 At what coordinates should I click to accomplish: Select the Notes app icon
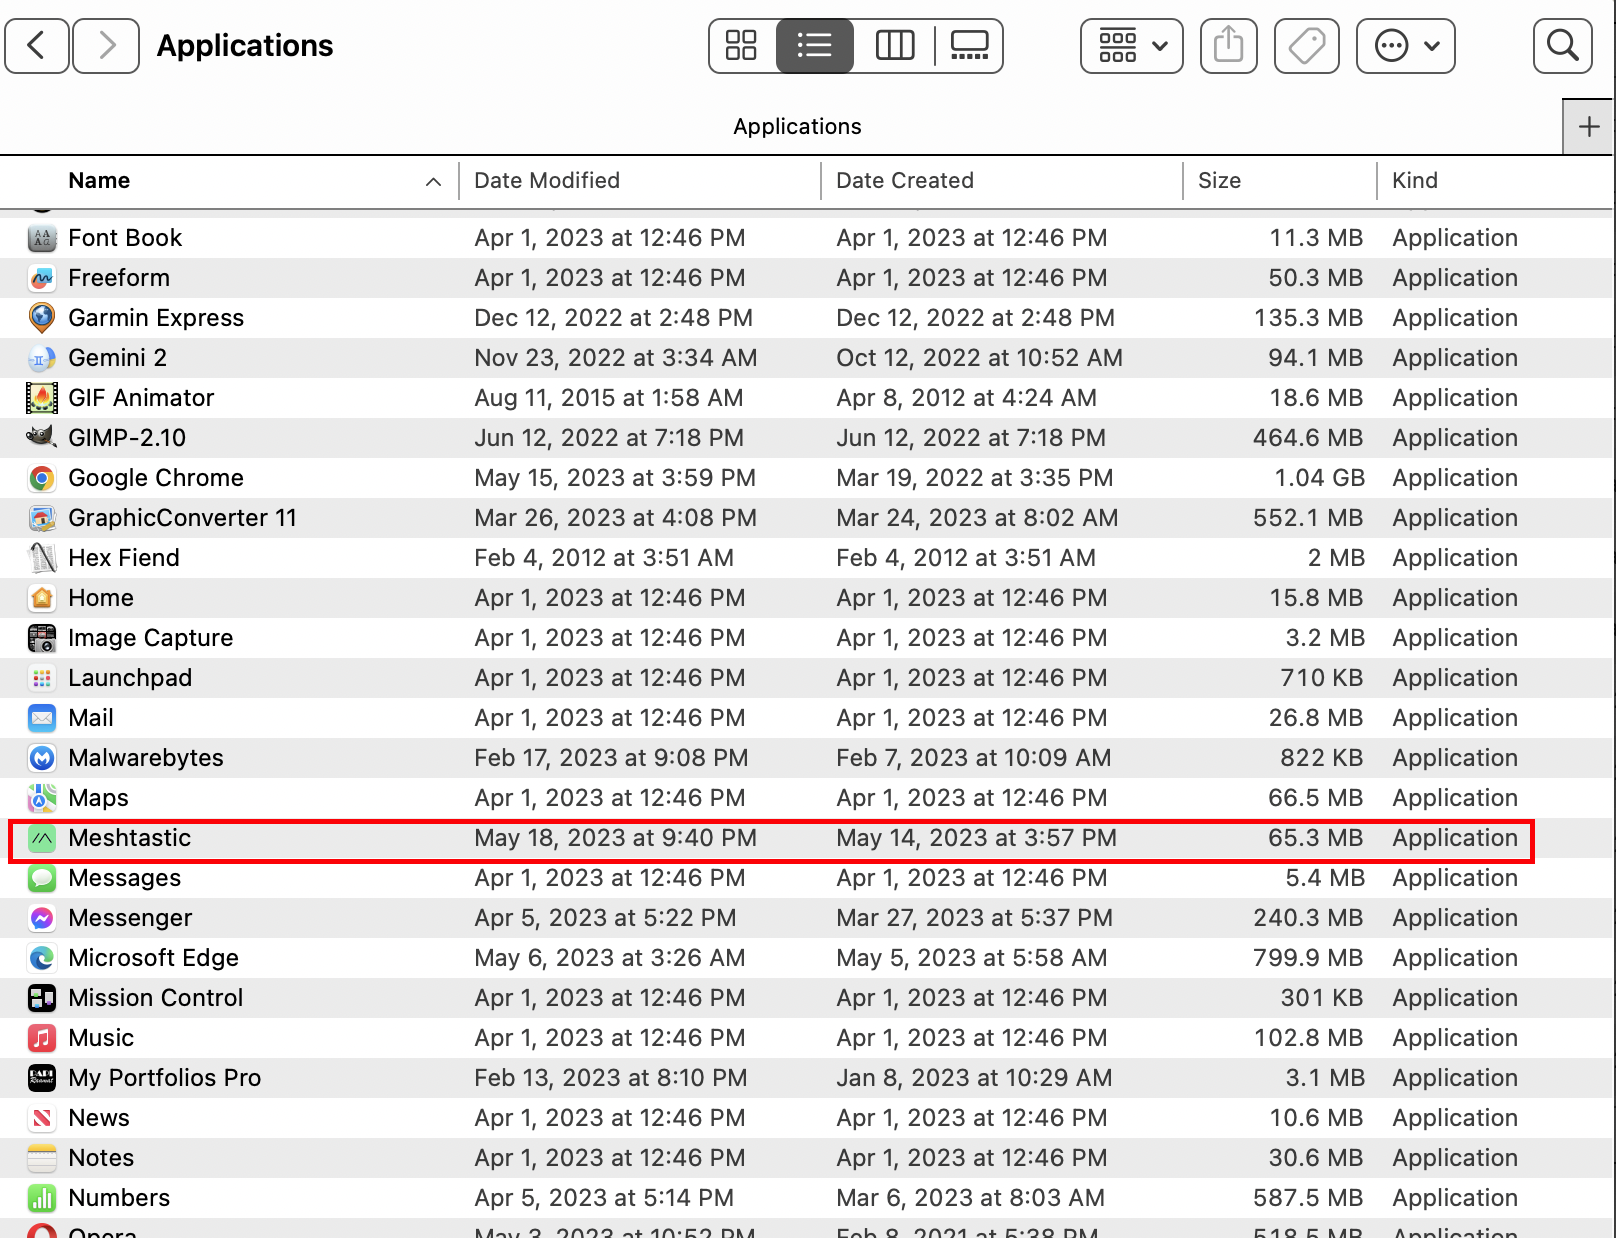click(42, 1158)
